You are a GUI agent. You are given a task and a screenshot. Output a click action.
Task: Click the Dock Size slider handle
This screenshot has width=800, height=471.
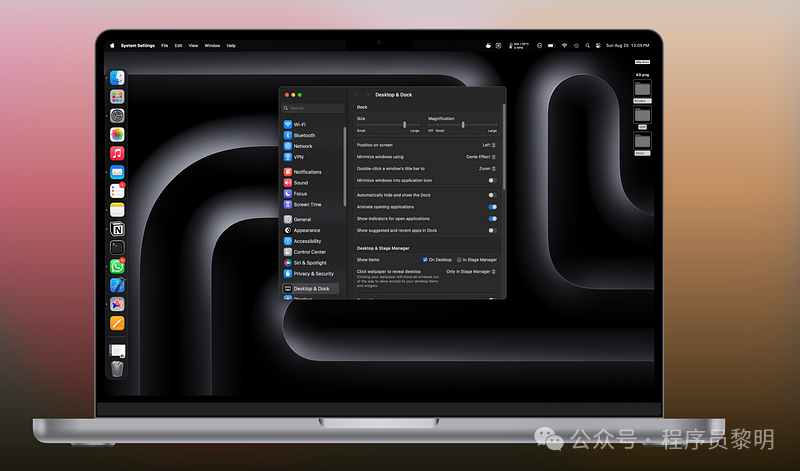(405, 125)
